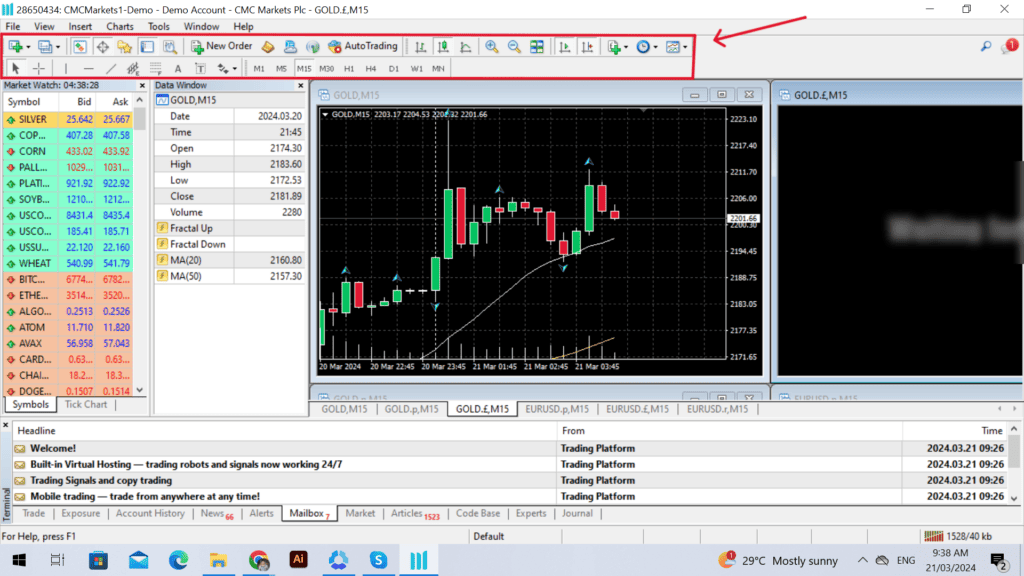This screenshot has width=1024, height=576.
Task: Draw a trendline with the Trendline tool
Action: coord(111,68)
